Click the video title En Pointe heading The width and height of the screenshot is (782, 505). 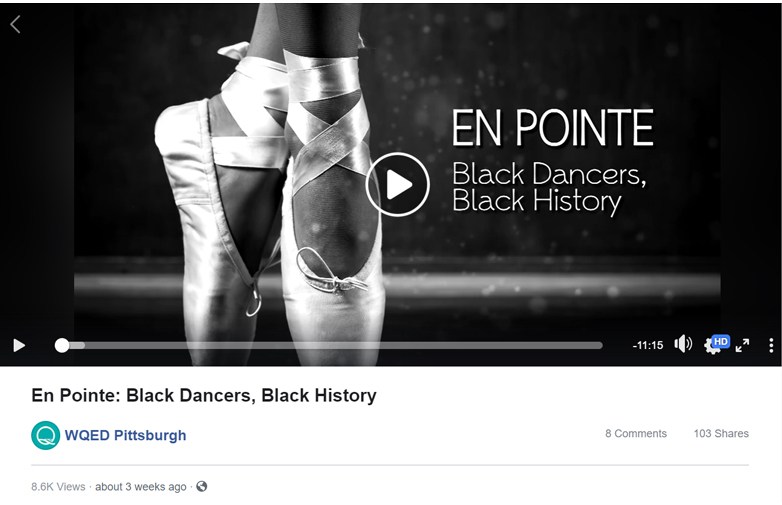point(203,395)
